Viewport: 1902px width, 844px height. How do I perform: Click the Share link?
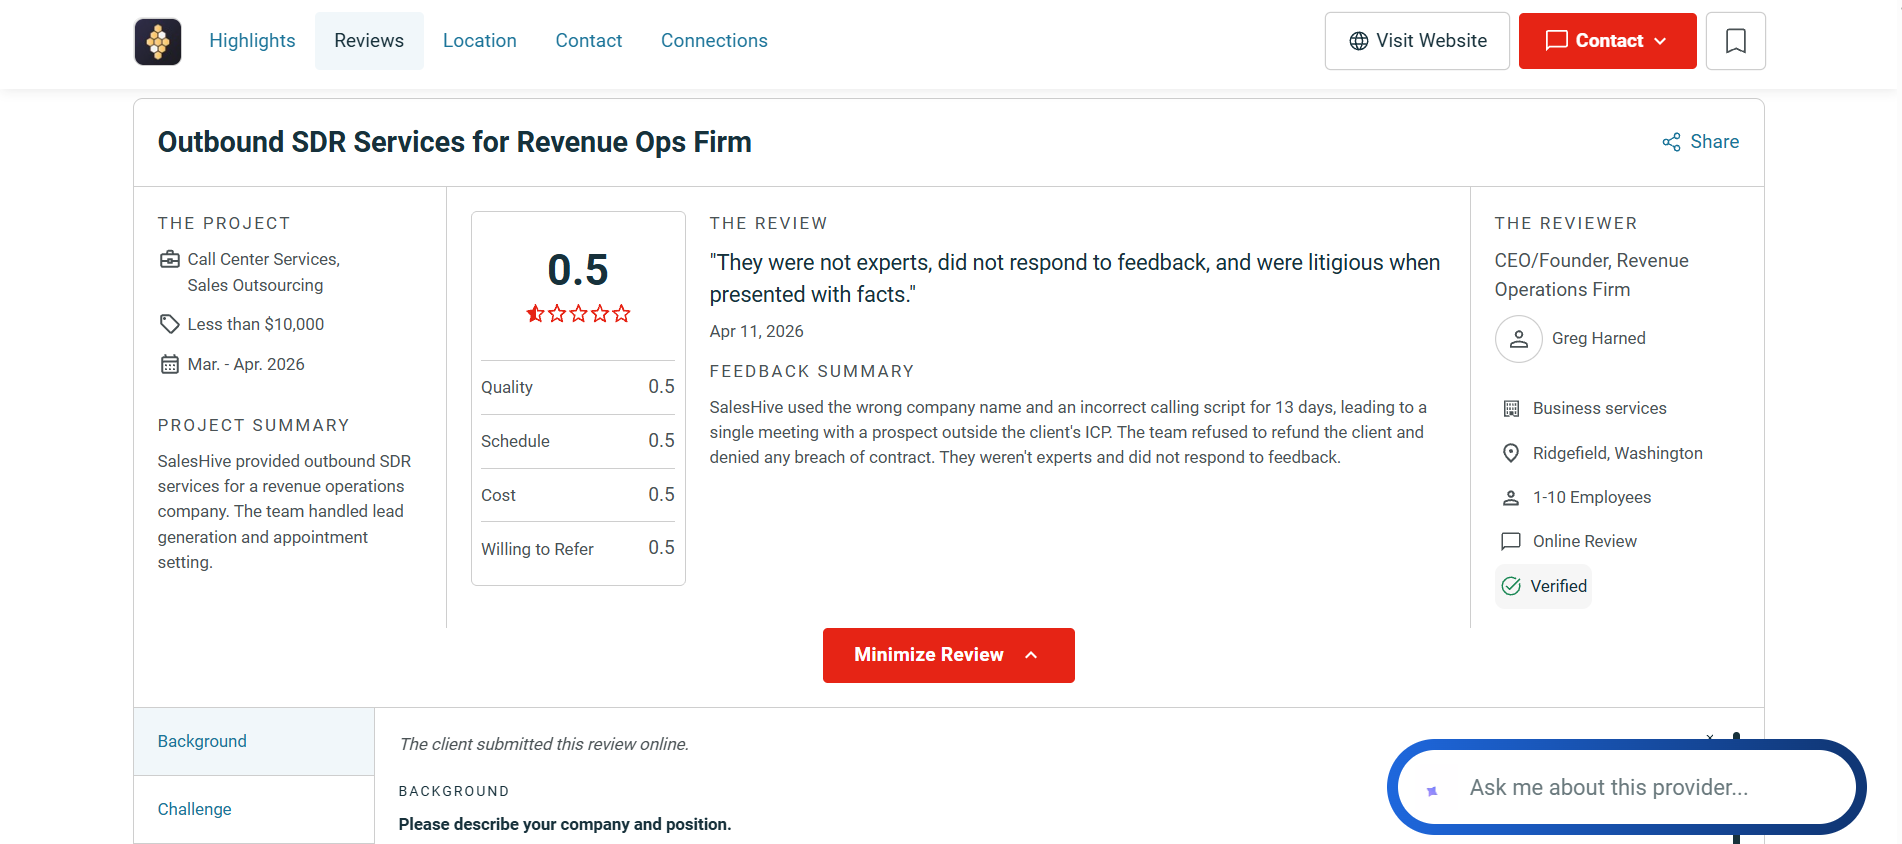1700,142
